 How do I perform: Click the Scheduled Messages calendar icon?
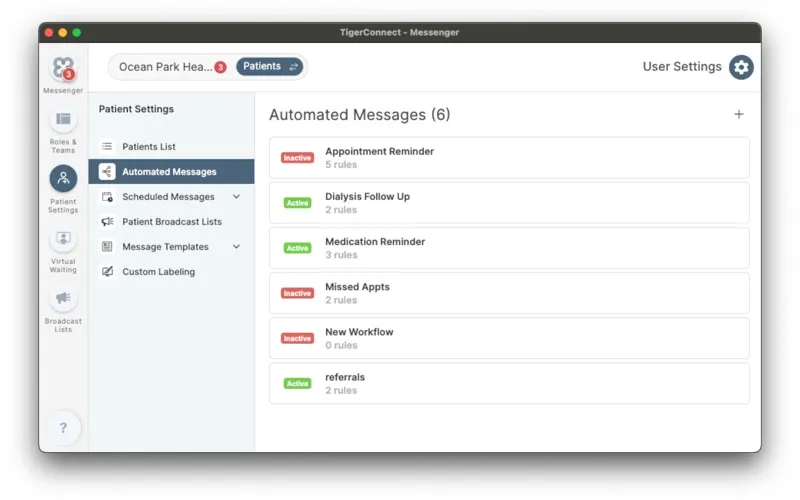[107, 196]
